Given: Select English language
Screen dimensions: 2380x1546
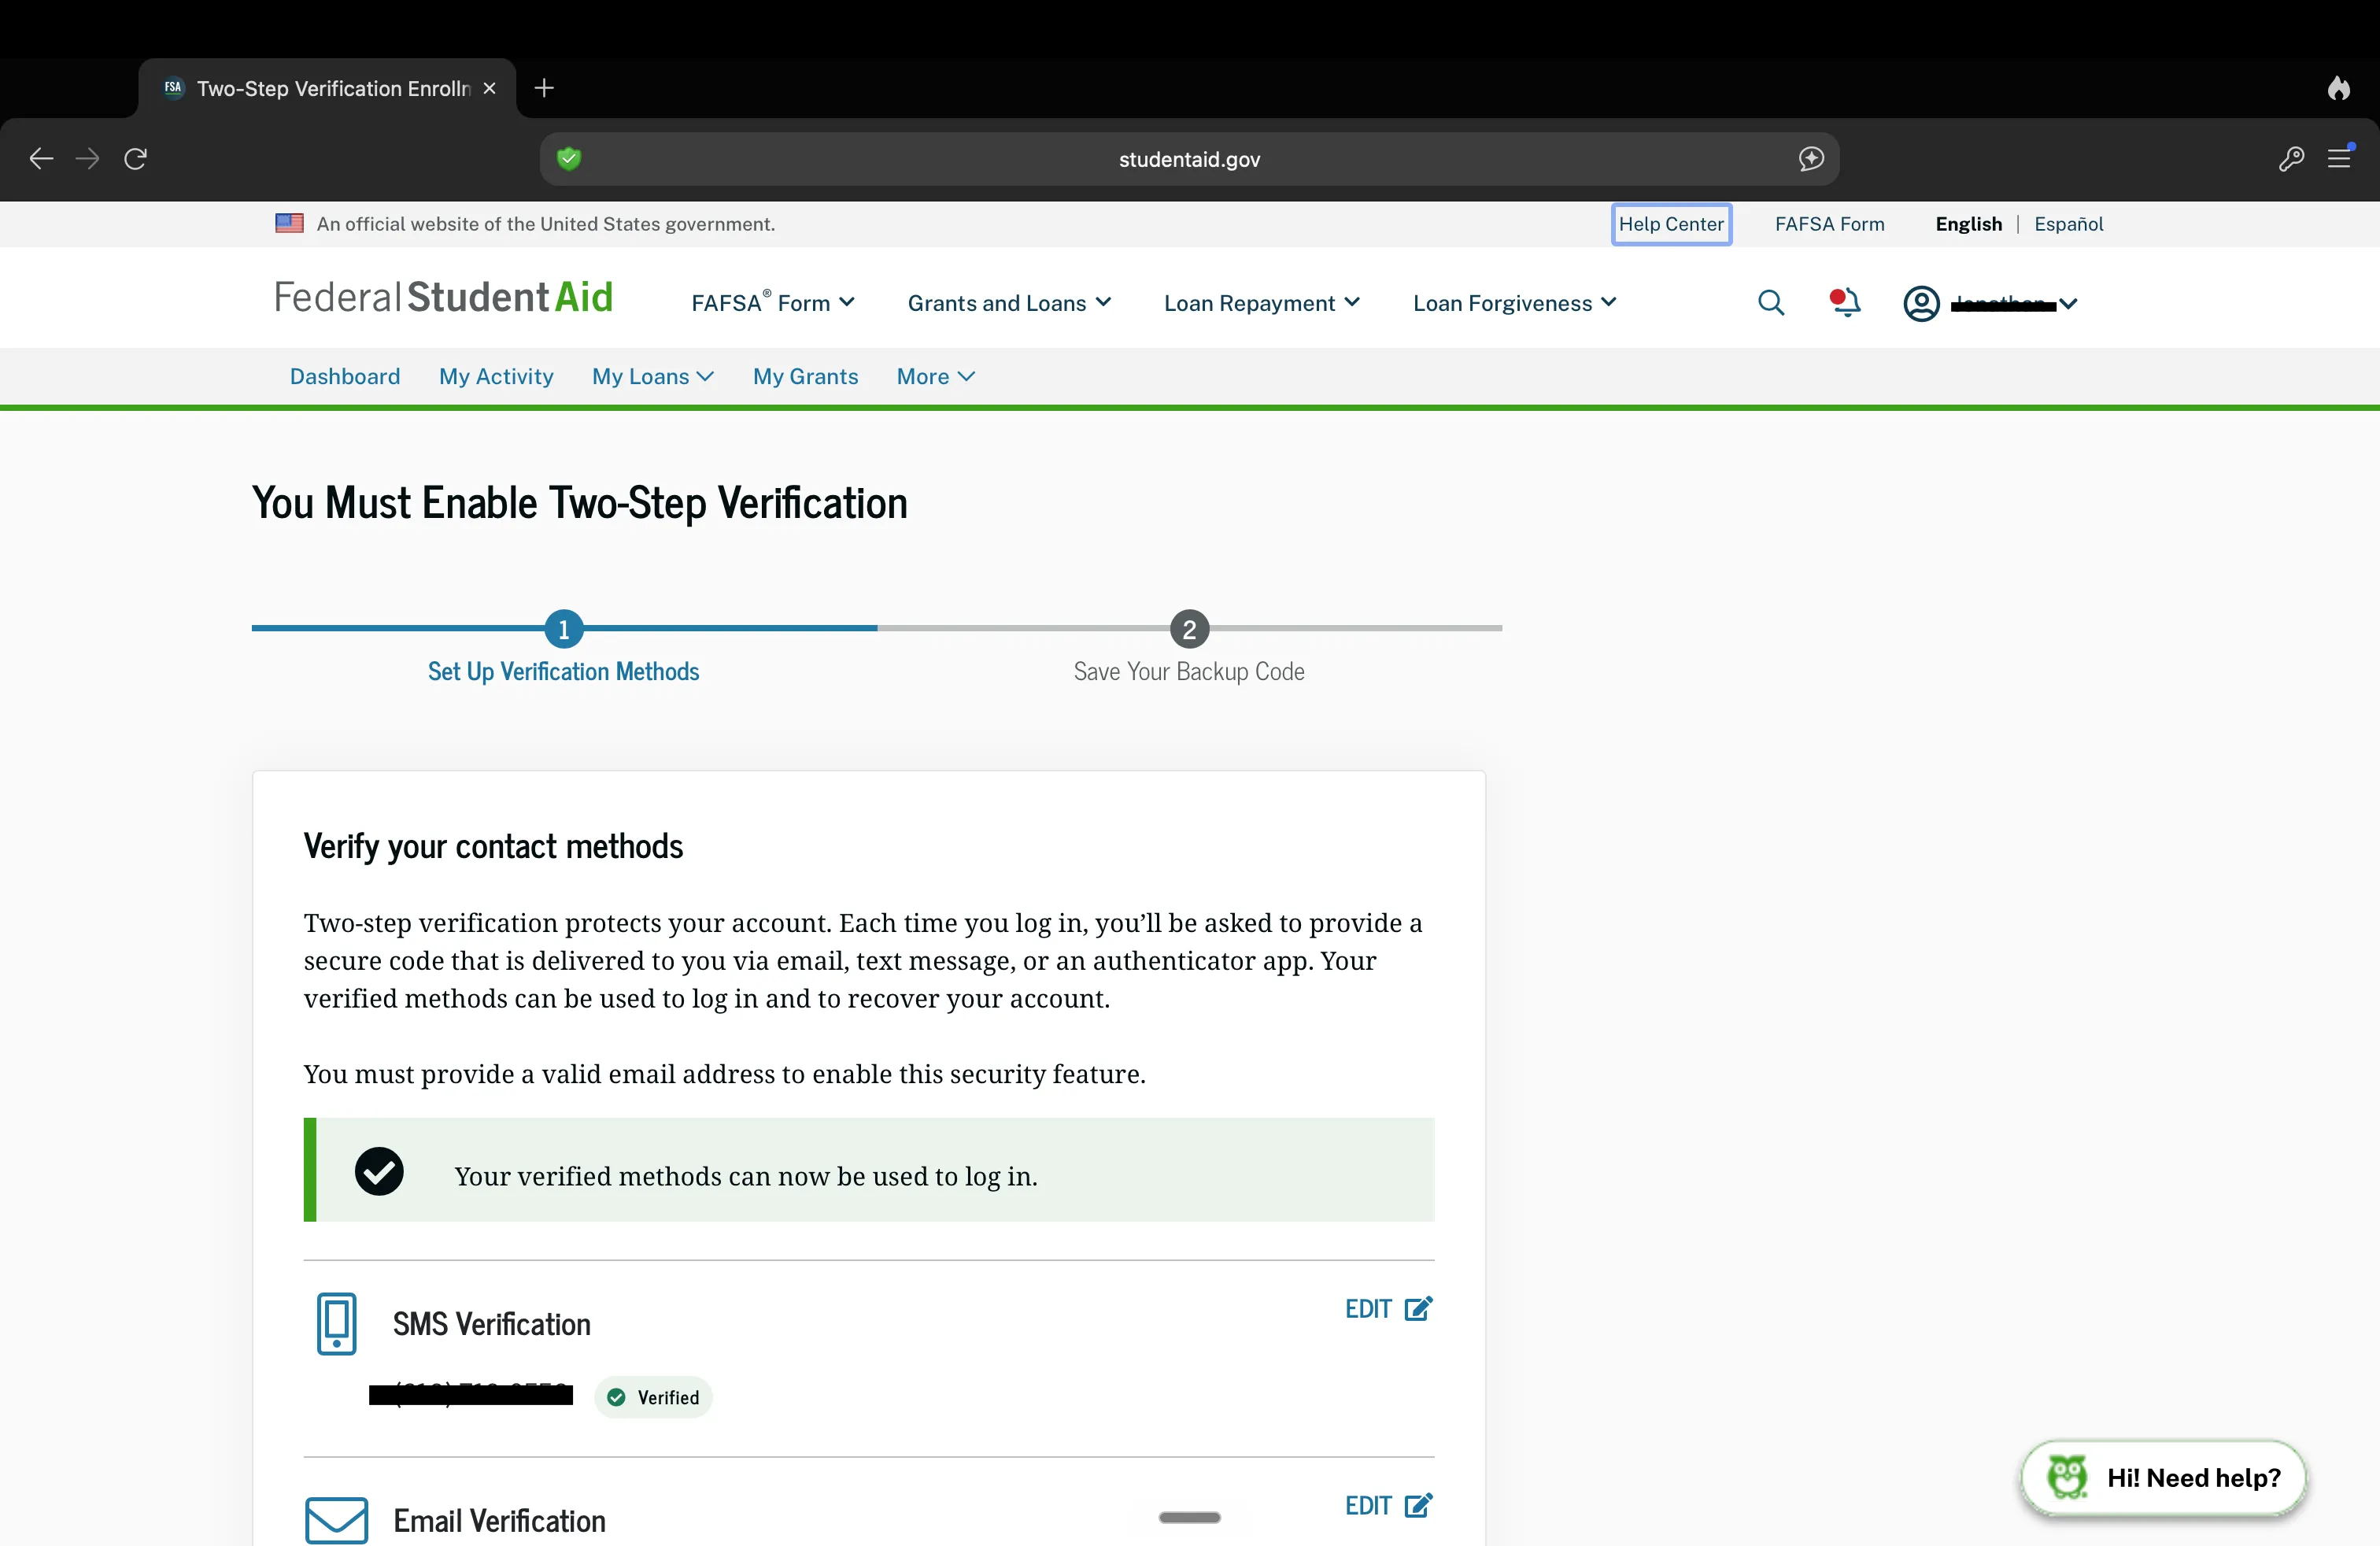Looking at the screenshot, I should click(x=1968, y=224).
